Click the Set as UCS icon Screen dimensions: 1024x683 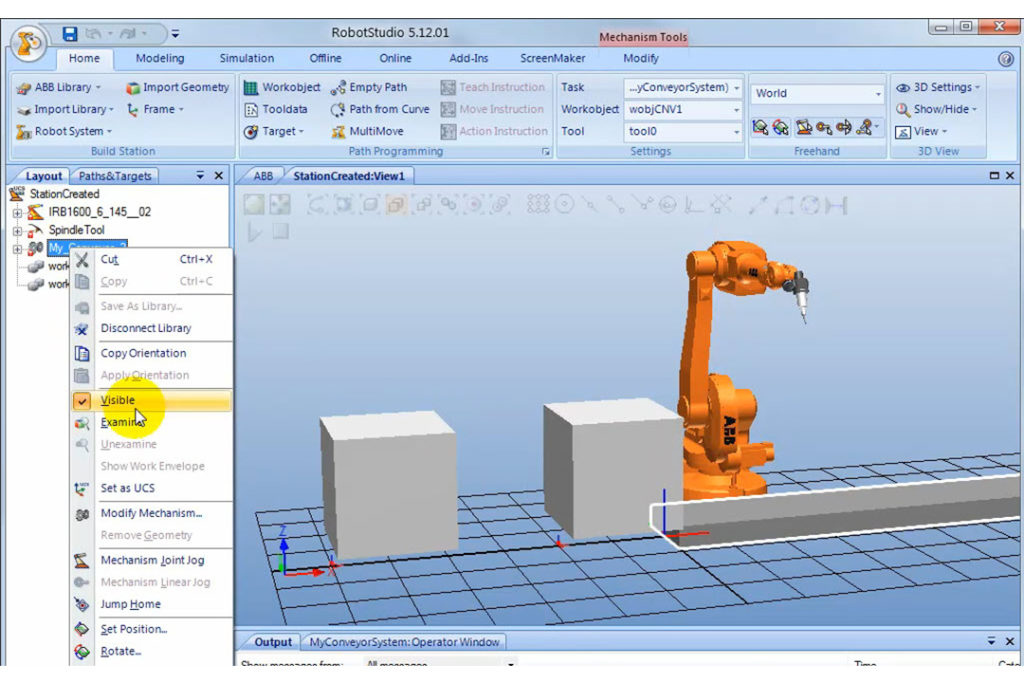(82, 488)
